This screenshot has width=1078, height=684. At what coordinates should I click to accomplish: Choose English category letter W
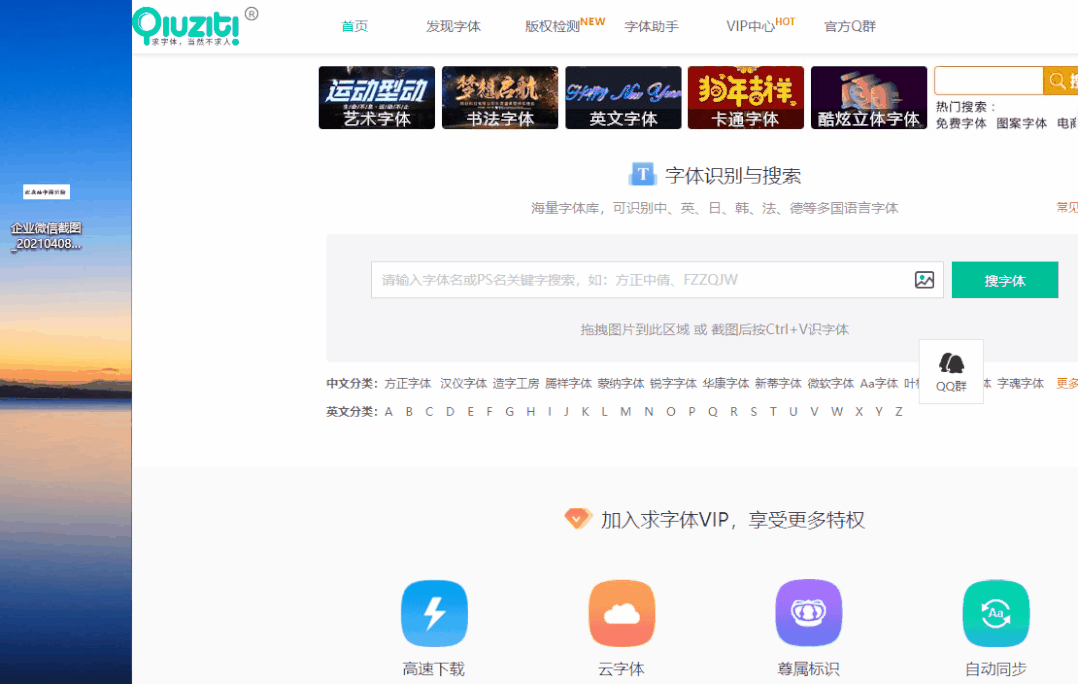[x=837, y=412]
